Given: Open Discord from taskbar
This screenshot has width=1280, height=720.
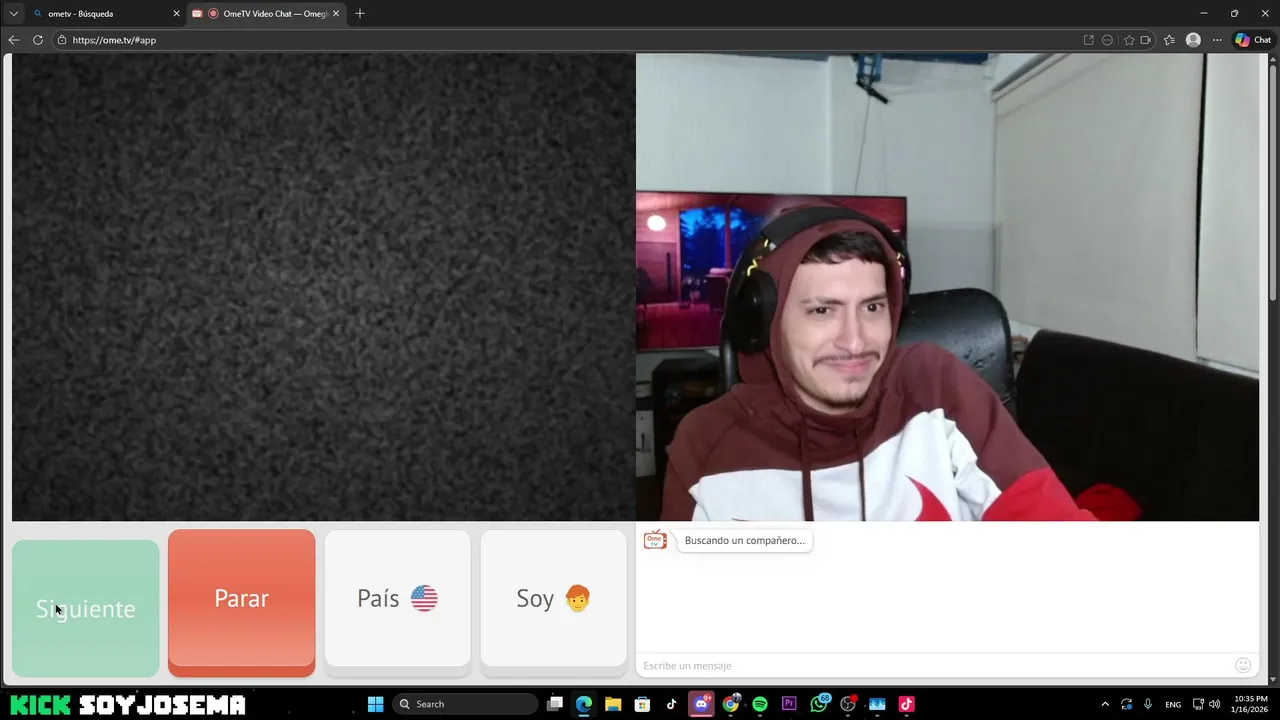Looking at the screenshot, I should click(x=701, y=704).
